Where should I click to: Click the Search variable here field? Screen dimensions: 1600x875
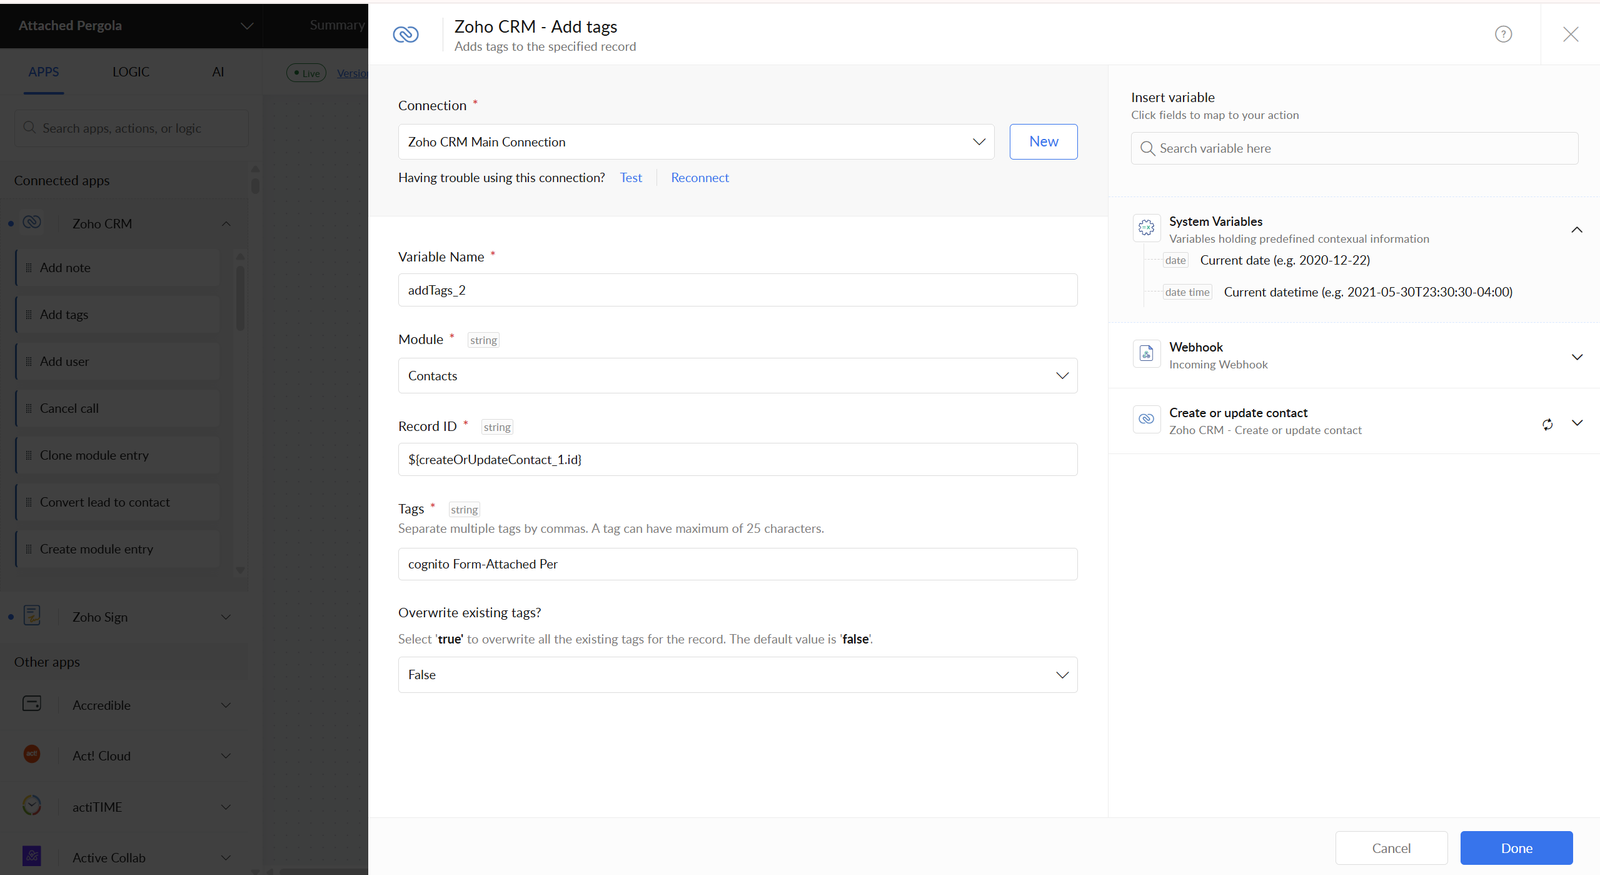(1354, 148)
